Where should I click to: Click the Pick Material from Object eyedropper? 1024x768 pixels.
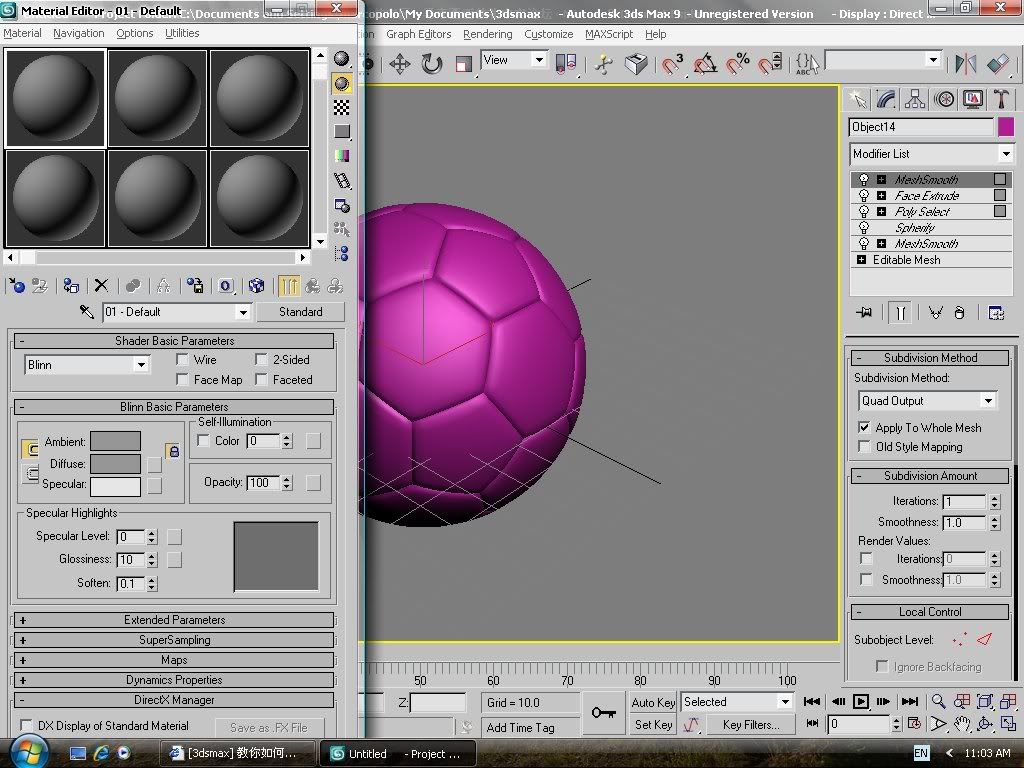(x=88, y=312)
